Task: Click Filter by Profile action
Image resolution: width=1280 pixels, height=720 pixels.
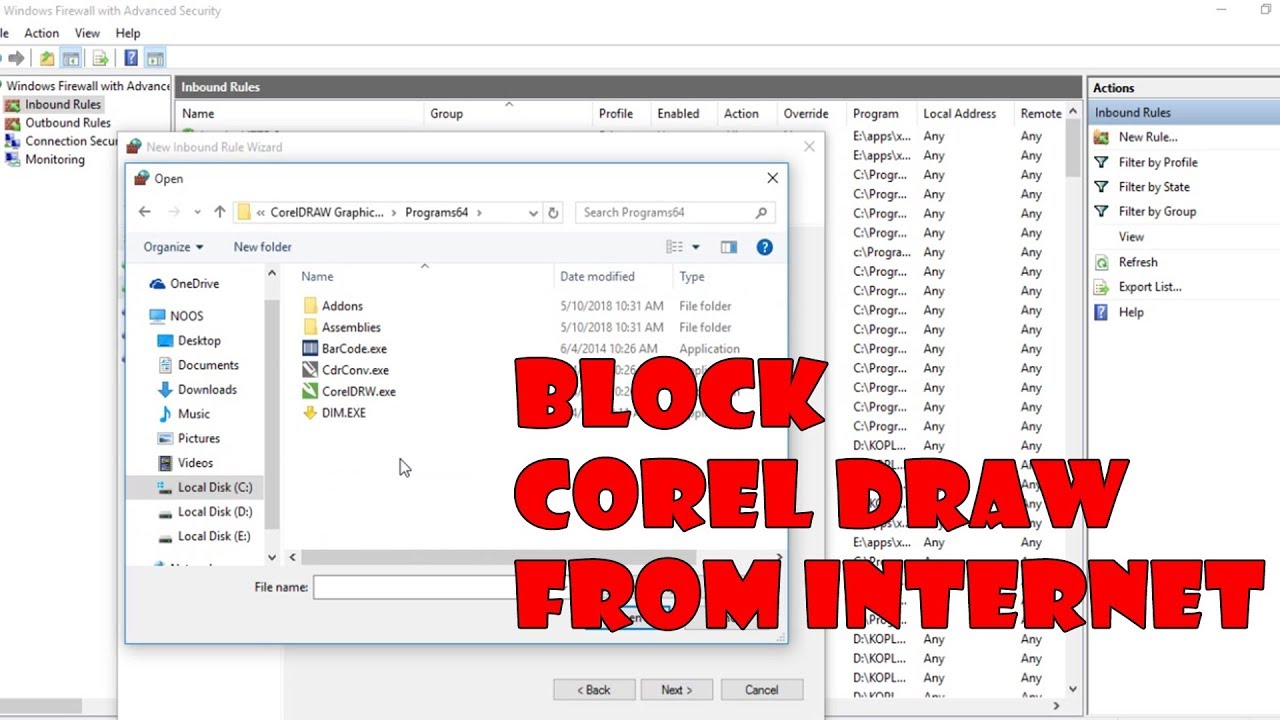Action: point(1158,162)
